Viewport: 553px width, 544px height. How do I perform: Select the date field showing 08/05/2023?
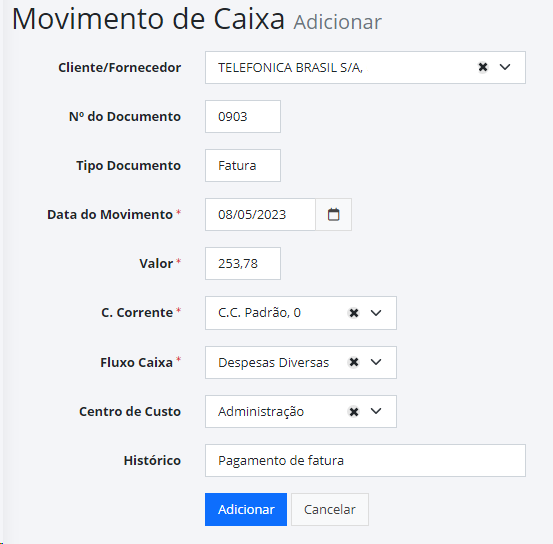pos(260,214)
